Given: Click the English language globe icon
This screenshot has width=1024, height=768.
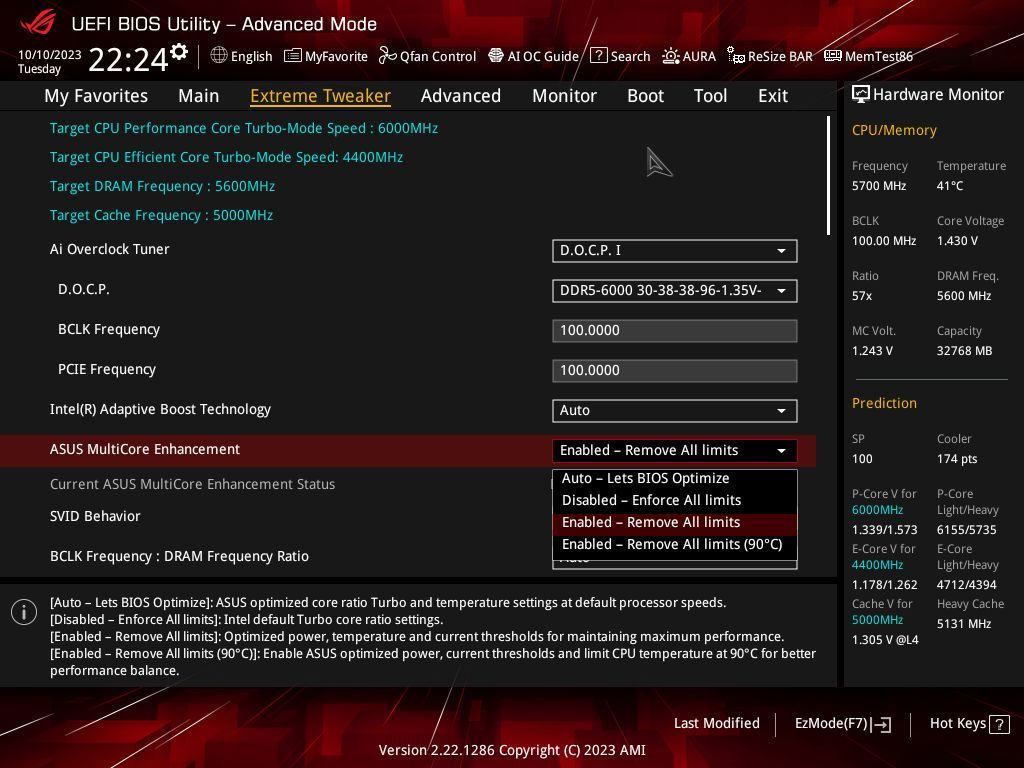Looking at the screenshot, I should coord(219,56).
